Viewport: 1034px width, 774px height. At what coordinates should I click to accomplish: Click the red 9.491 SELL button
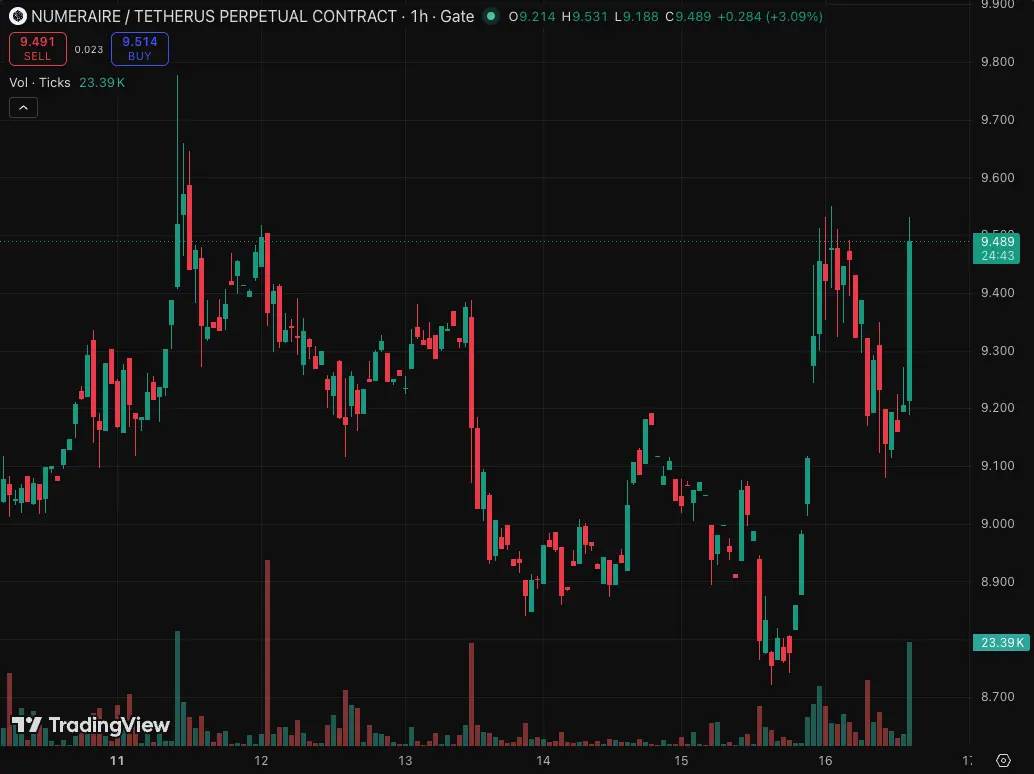[38, 49]
